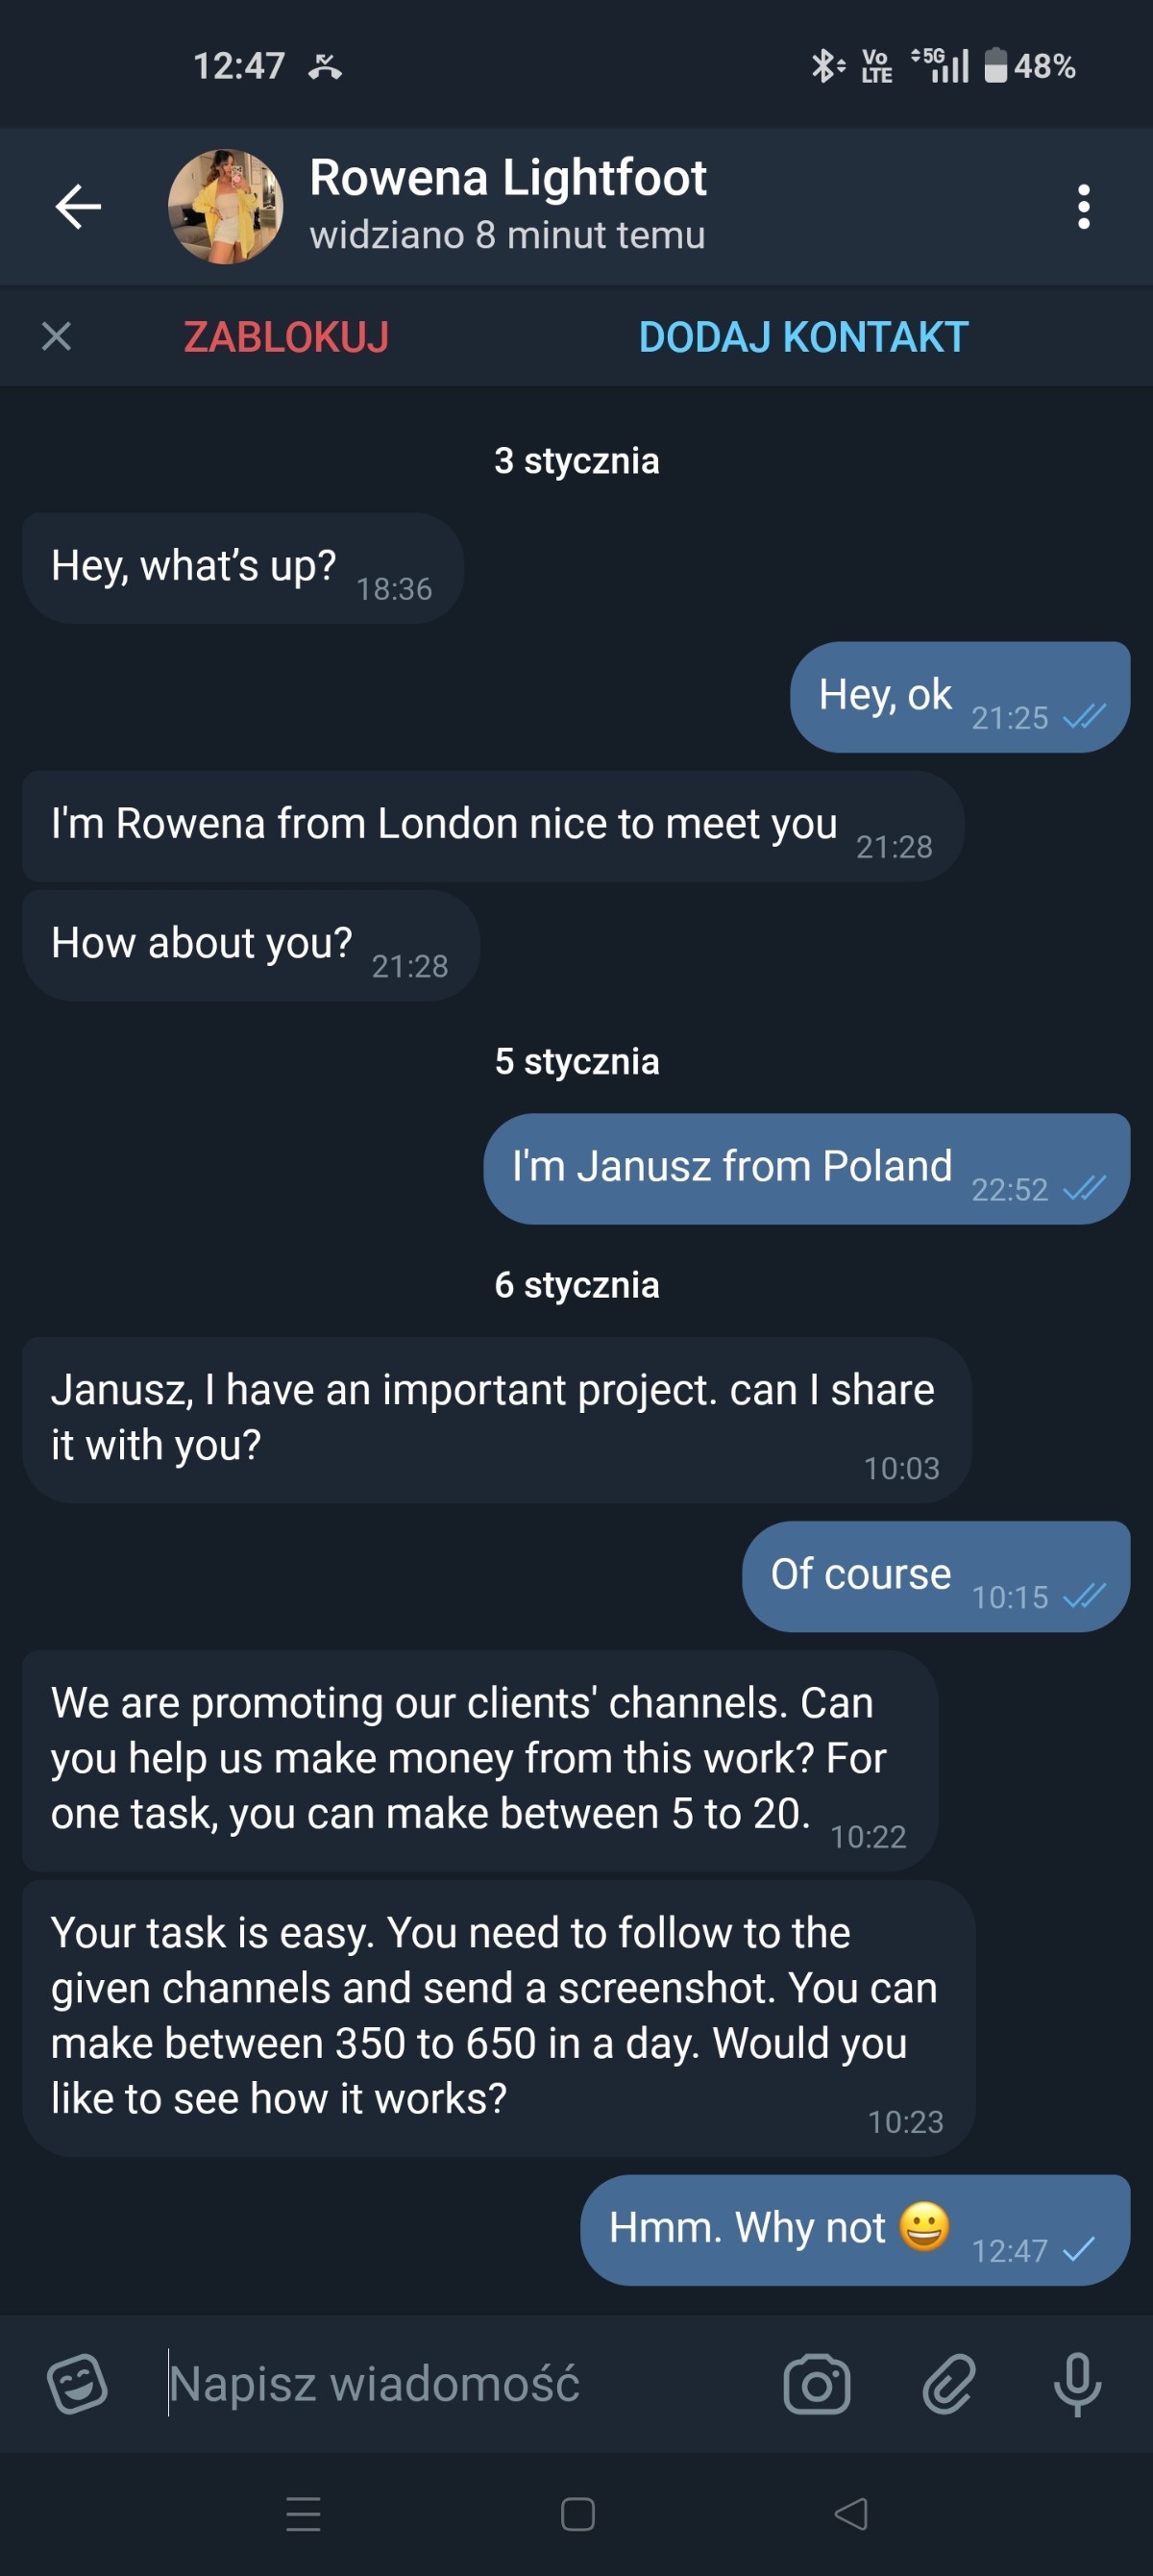
Task: Open the sticker and emoji panel
Action: click(x=77, y=2383)
